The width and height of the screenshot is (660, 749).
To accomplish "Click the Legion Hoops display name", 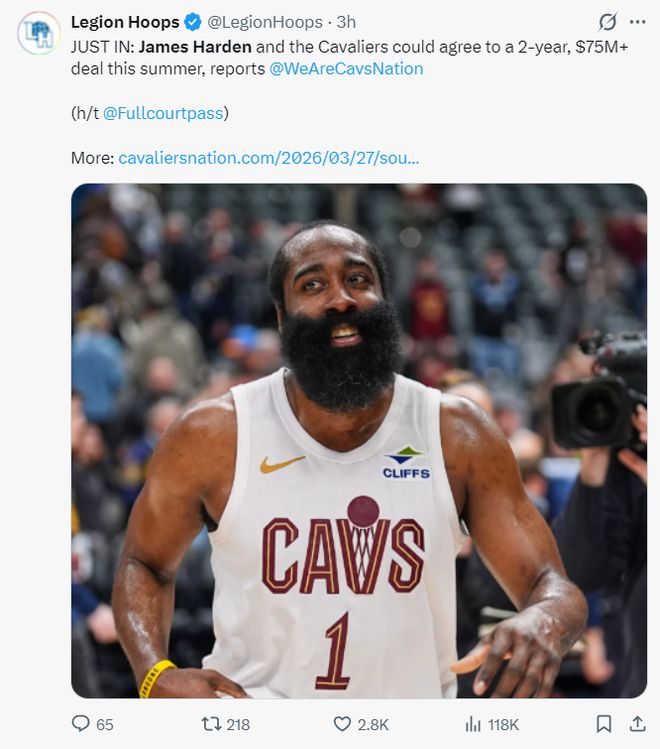I will click(125, 21).
